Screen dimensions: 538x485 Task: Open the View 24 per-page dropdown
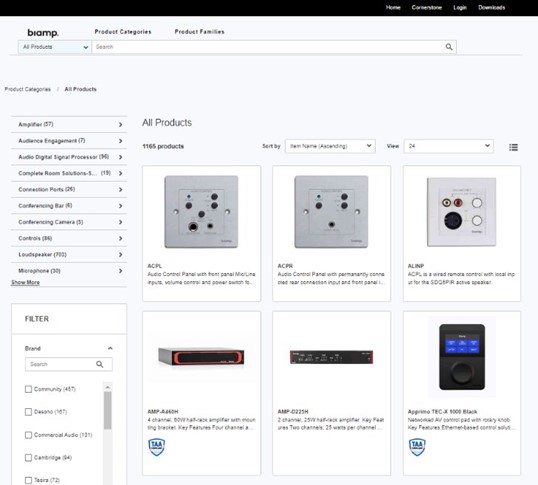pos(448,146)
